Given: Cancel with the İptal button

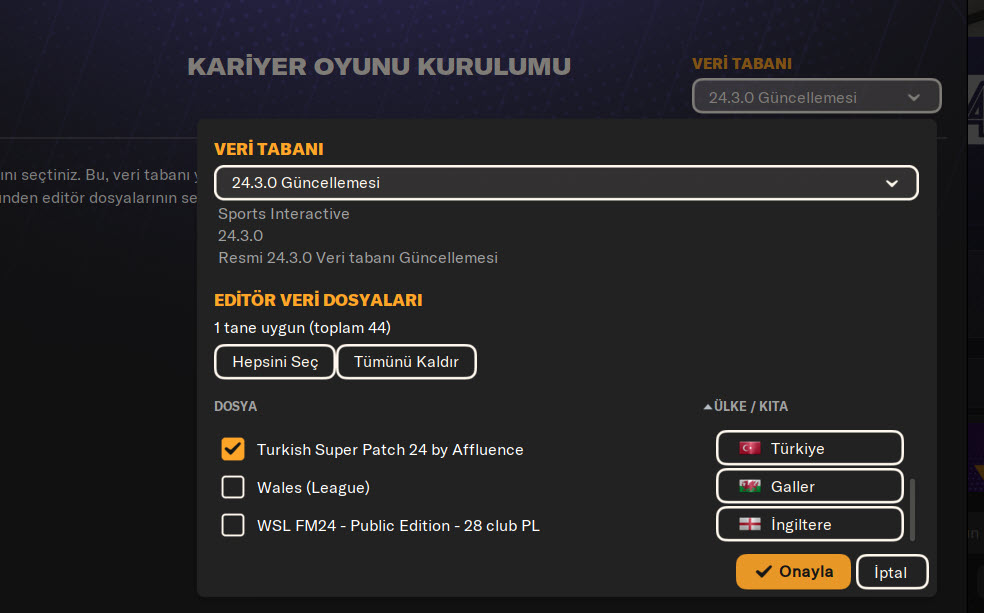Looking at the screenshot, I should coord(892,572).
